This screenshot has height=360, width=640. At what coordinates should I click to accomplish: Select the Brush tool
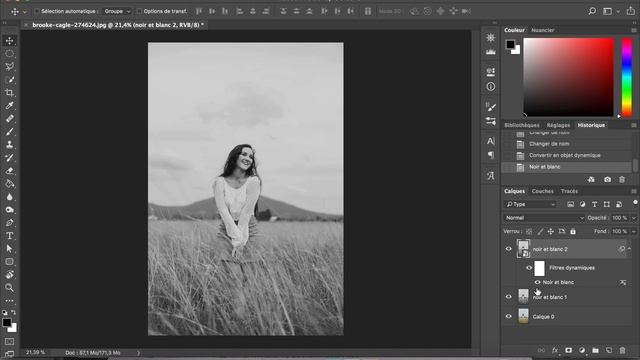[x=9, y=132]
